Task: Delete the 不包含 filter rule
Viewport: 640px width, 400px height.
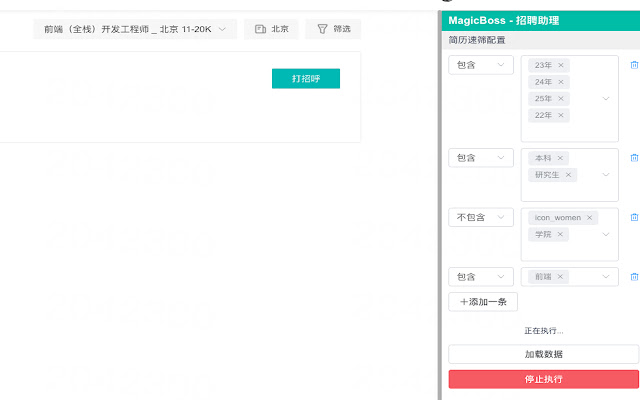Action: point(634,217)
